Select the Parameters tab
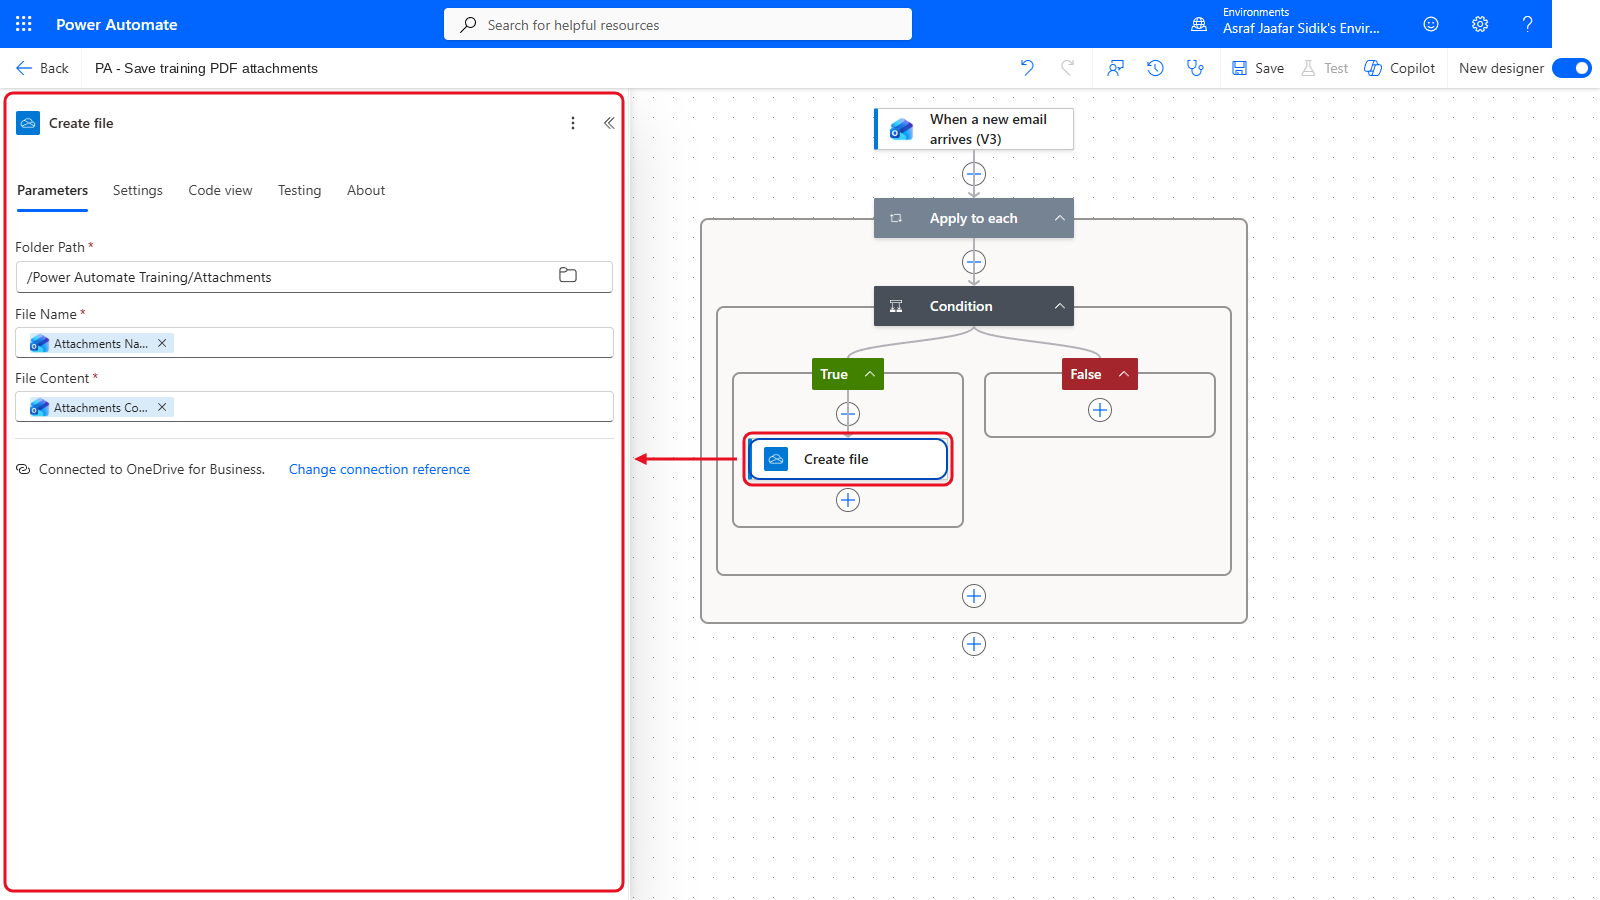 [52, 190]
